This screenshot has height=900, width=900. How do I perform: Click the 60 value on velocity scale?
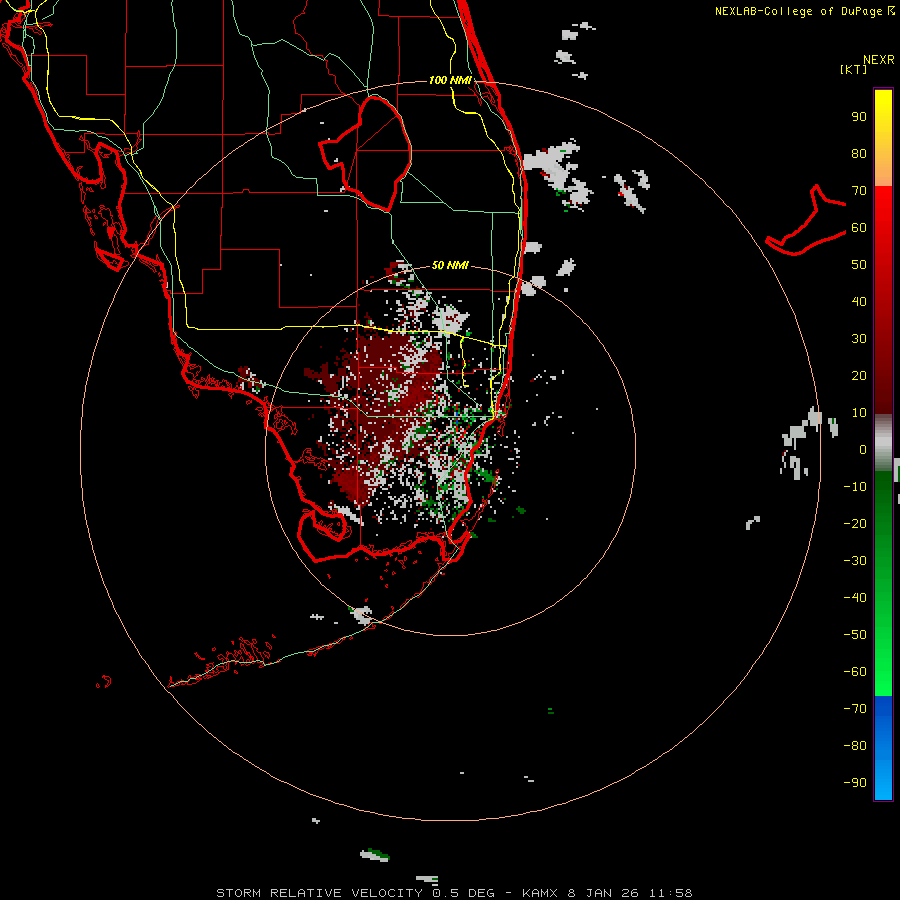(x=859, y=227)
